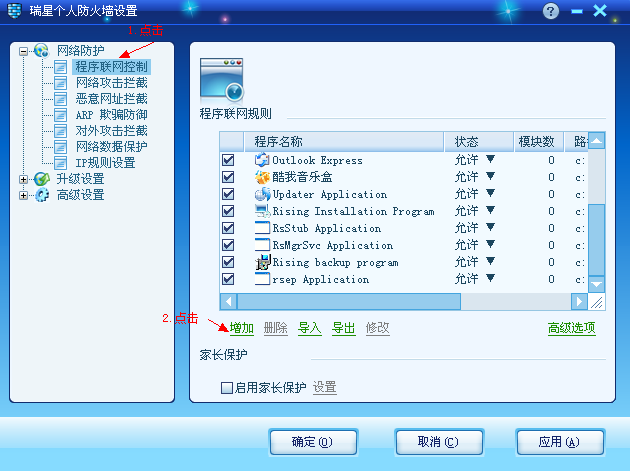Select 恶意网址拦截 in the tree
Image resolution: width=630 pixels, height=471 pixels.
(x=111, y=99)
